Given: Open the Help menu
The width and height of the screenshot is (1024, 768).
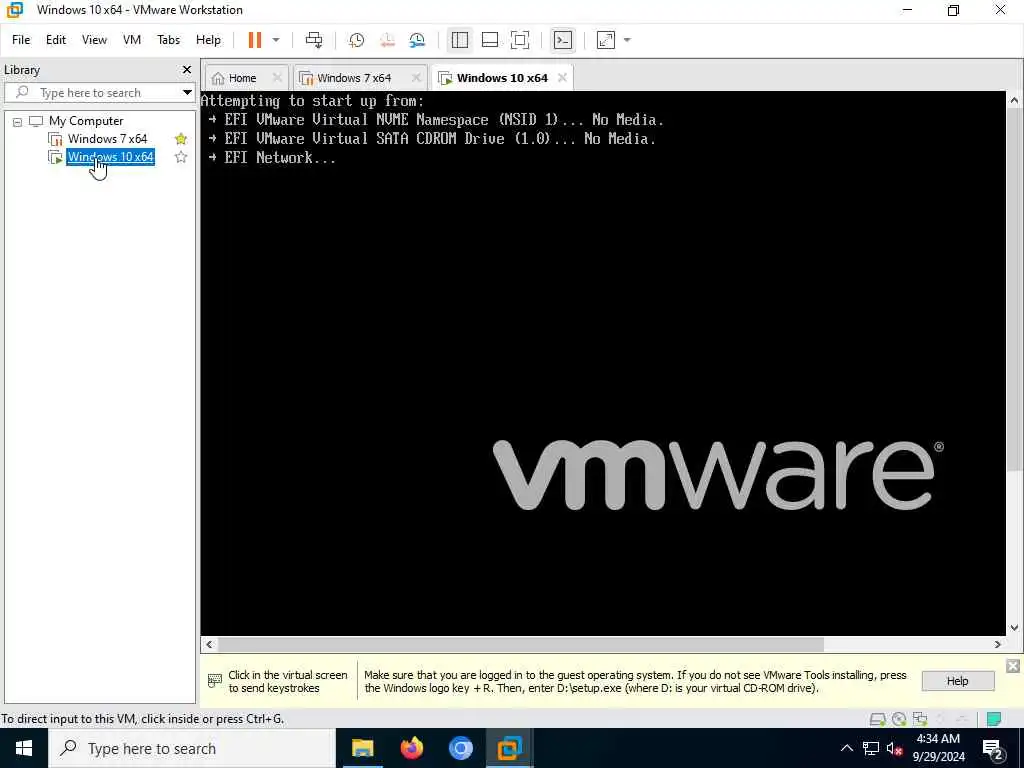Looking at the screenshot, I should pos(208,40).
